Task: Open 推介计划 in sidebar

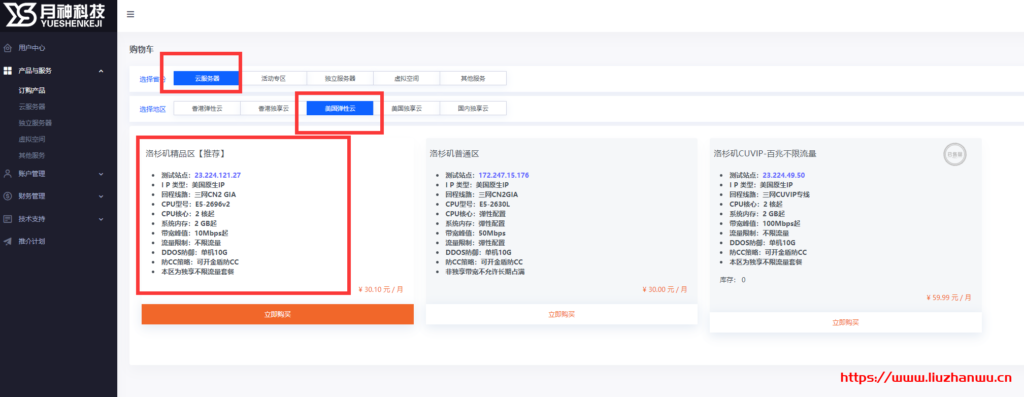Action: [x=31, y=241]
